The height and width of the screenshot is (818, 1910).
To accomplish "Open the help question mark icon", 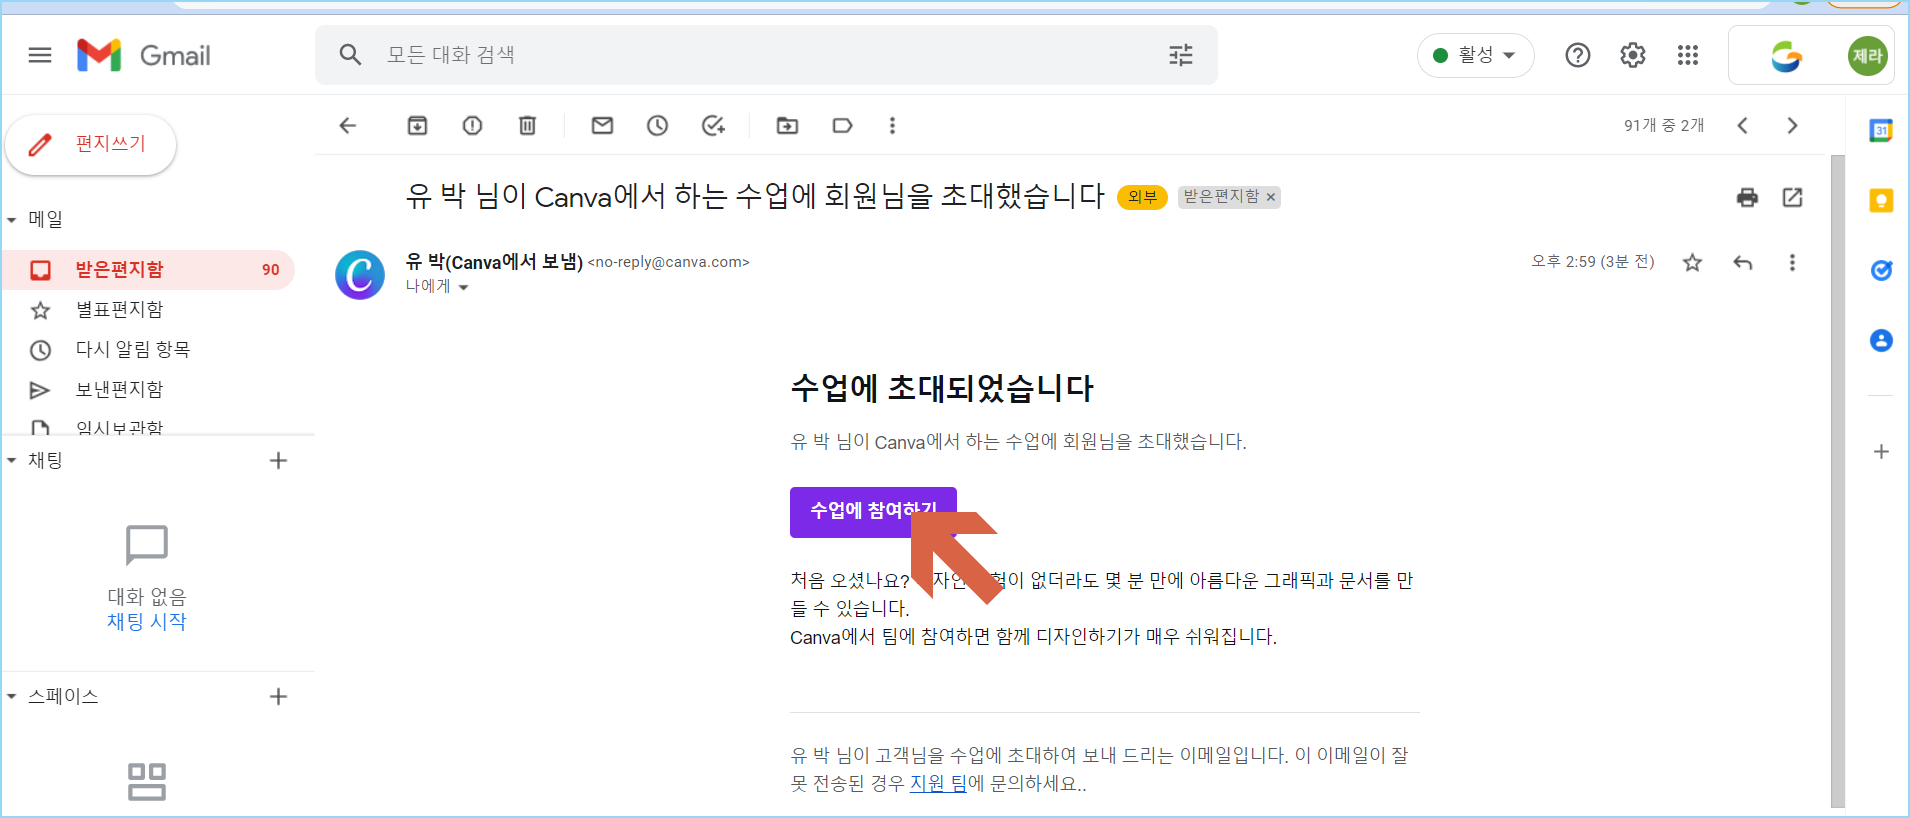I will [x=1578, y=55].
